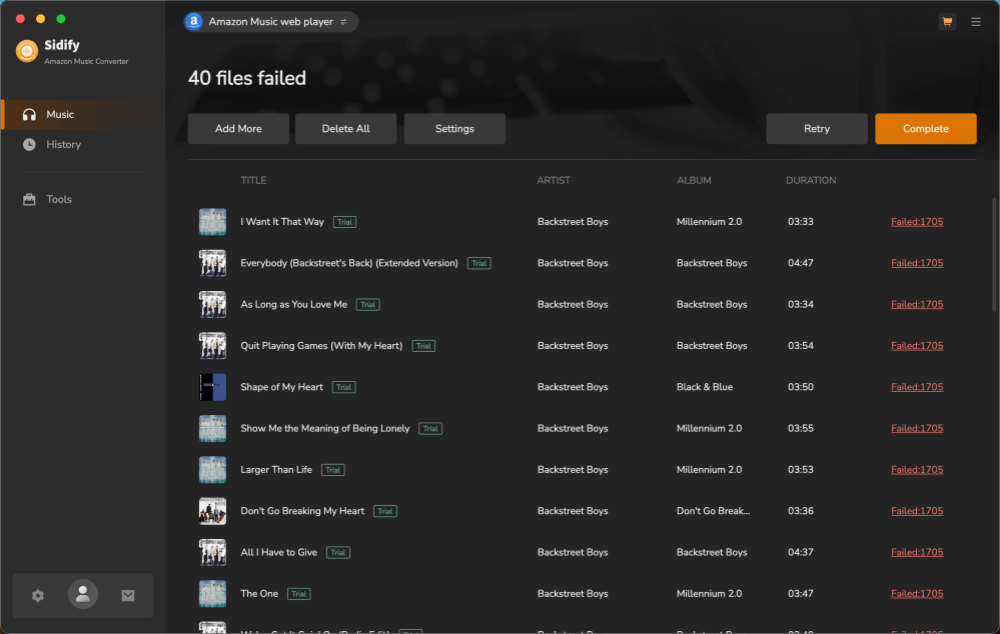The width and height of the screenshot is (1000, 634).
Task: Select Music in the sidebar
Action: pos(83,114)
